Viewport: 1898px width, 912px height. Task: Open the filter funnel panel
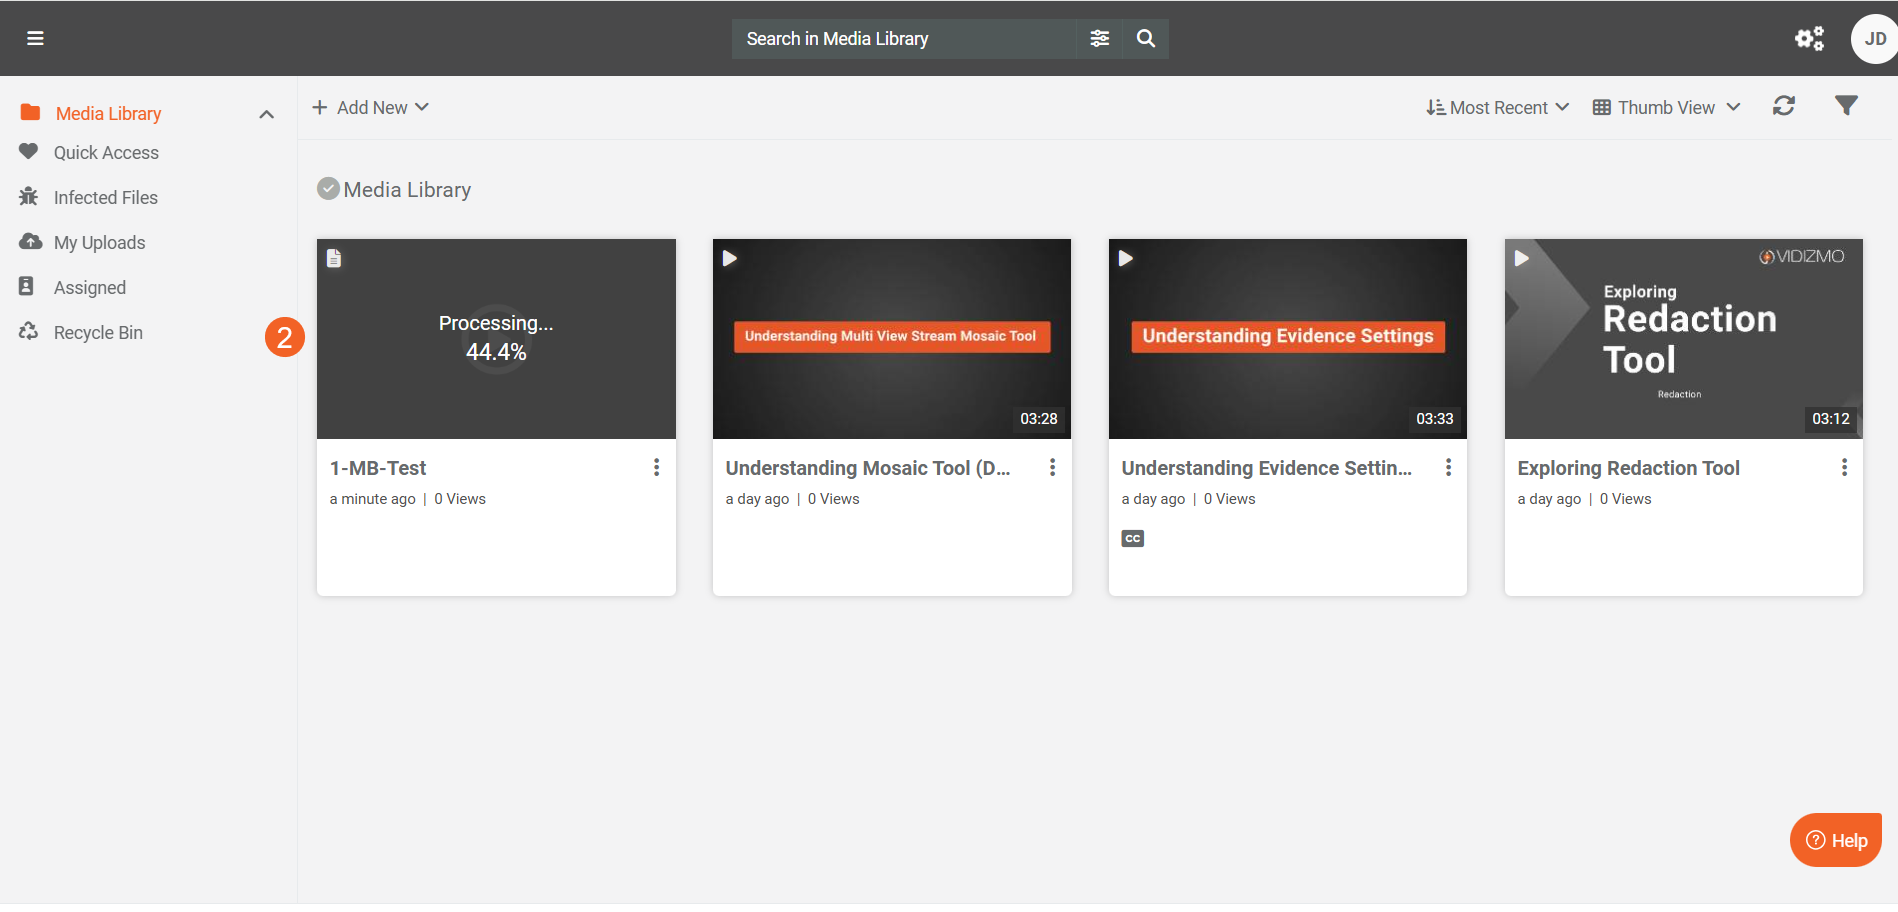click(x=1846, y=106)
